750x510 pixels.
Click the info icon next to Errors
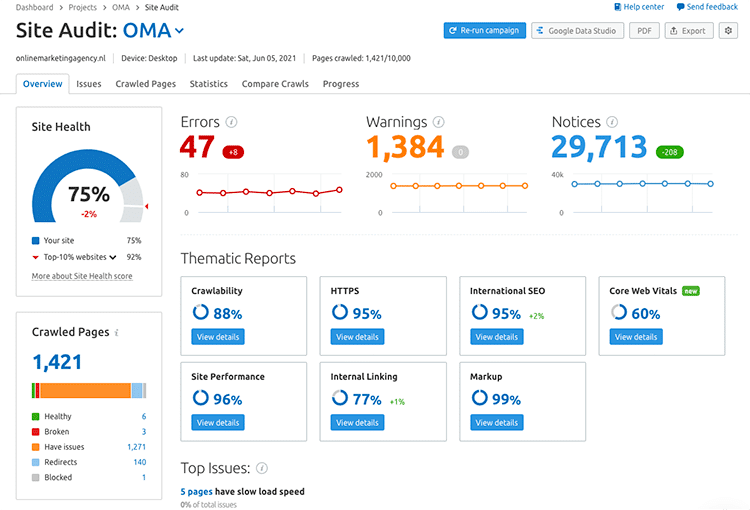point(232,122)
